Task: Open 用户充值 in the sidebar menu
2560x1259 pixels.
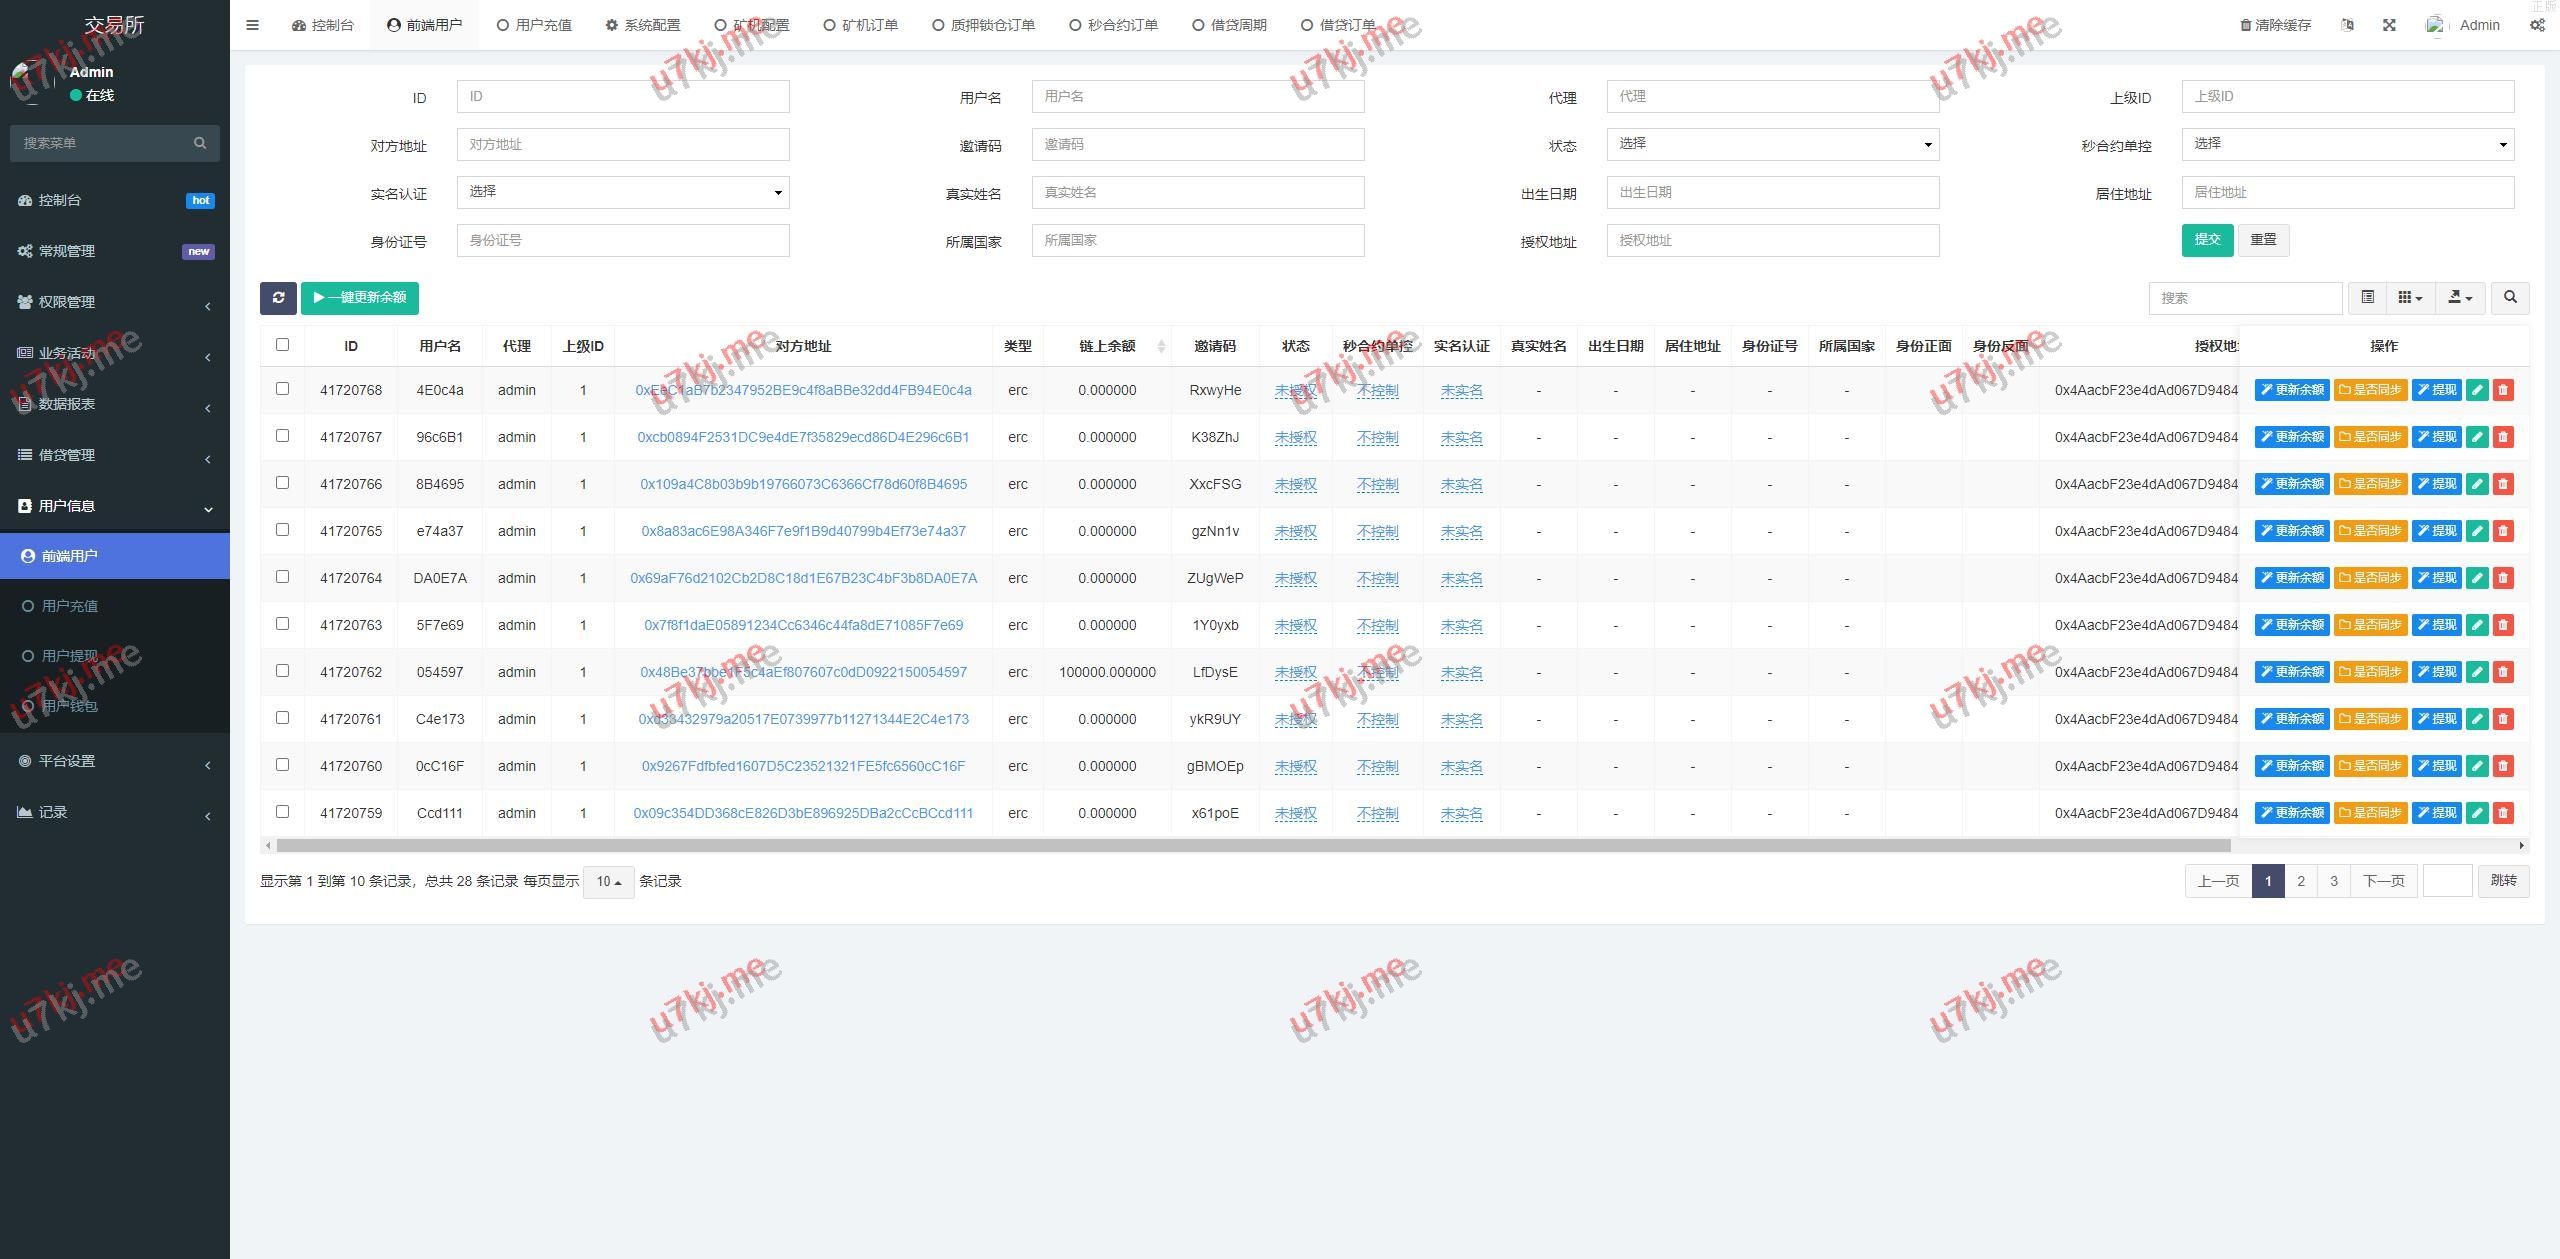Action: coord(70,606)
